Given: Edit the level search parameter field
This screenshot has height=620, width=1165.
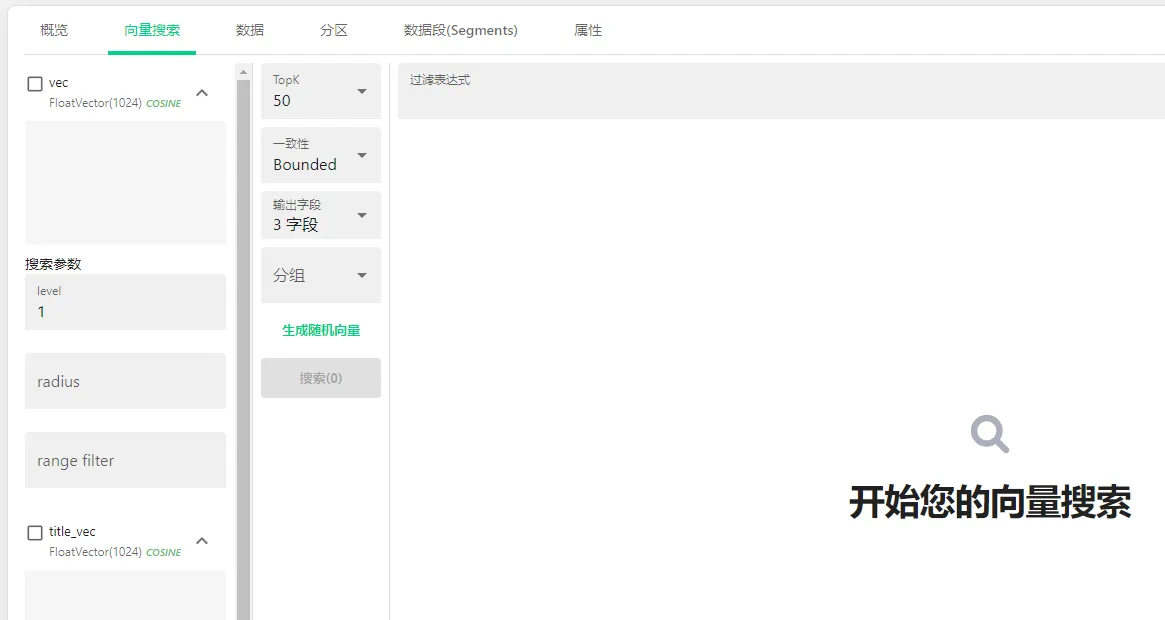Looking at the screenshot, I should [126, 302].
